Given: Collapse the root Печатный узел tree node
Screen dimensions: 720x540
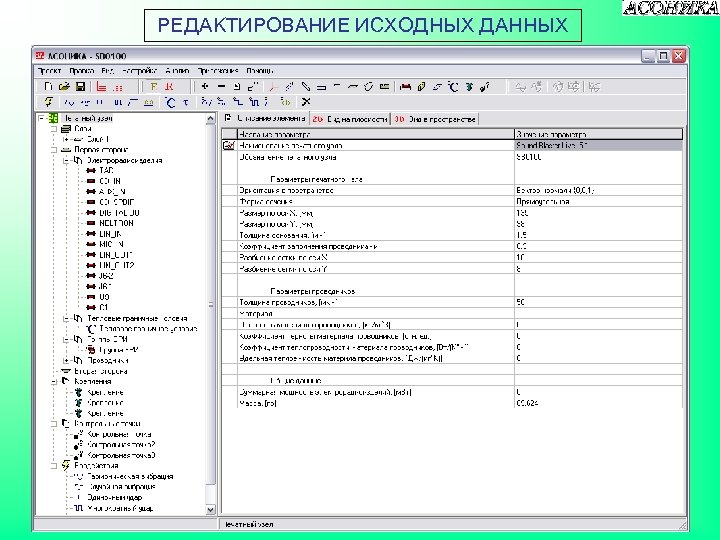Looking at the screenshot, I should click(x=41, y=118).
